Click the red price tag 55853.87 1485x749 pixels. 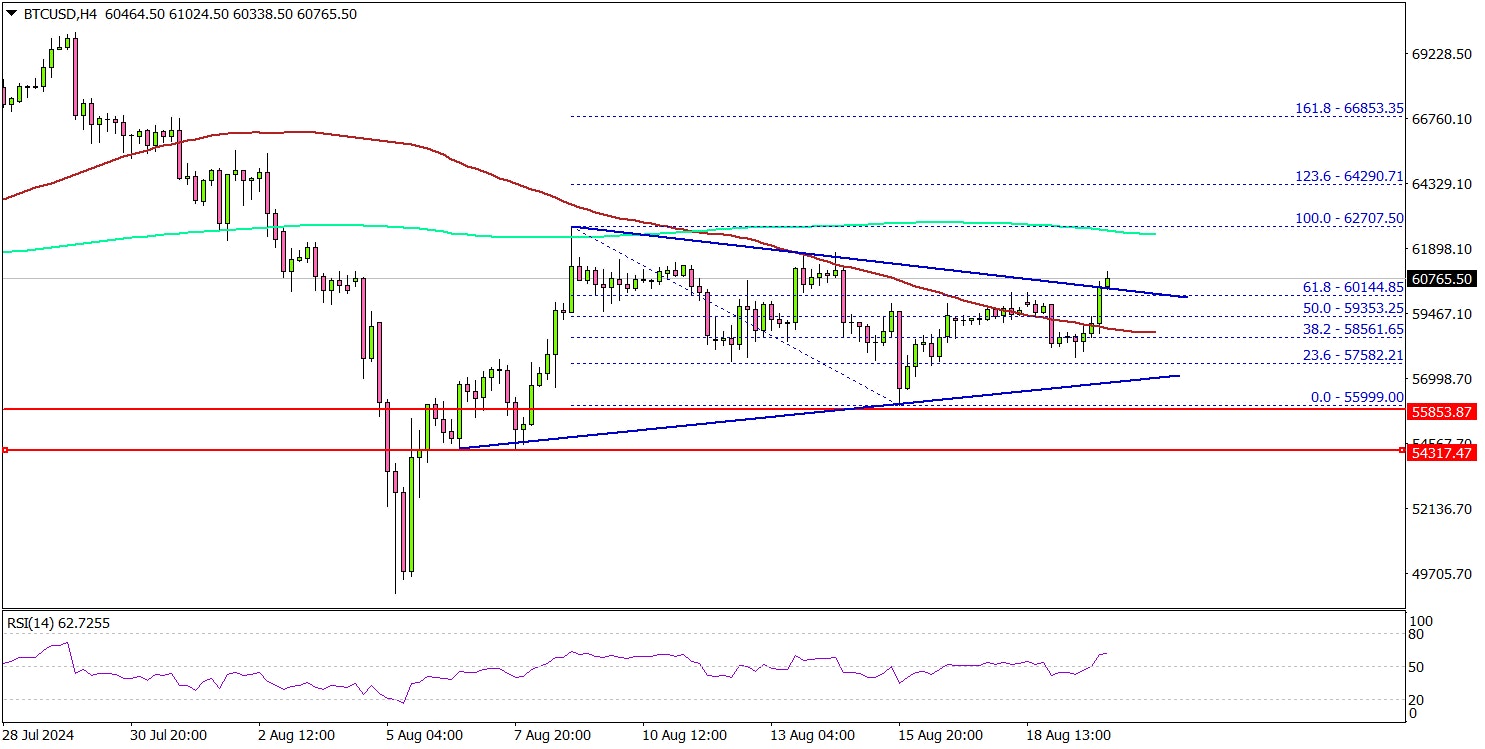point(1442,411)
